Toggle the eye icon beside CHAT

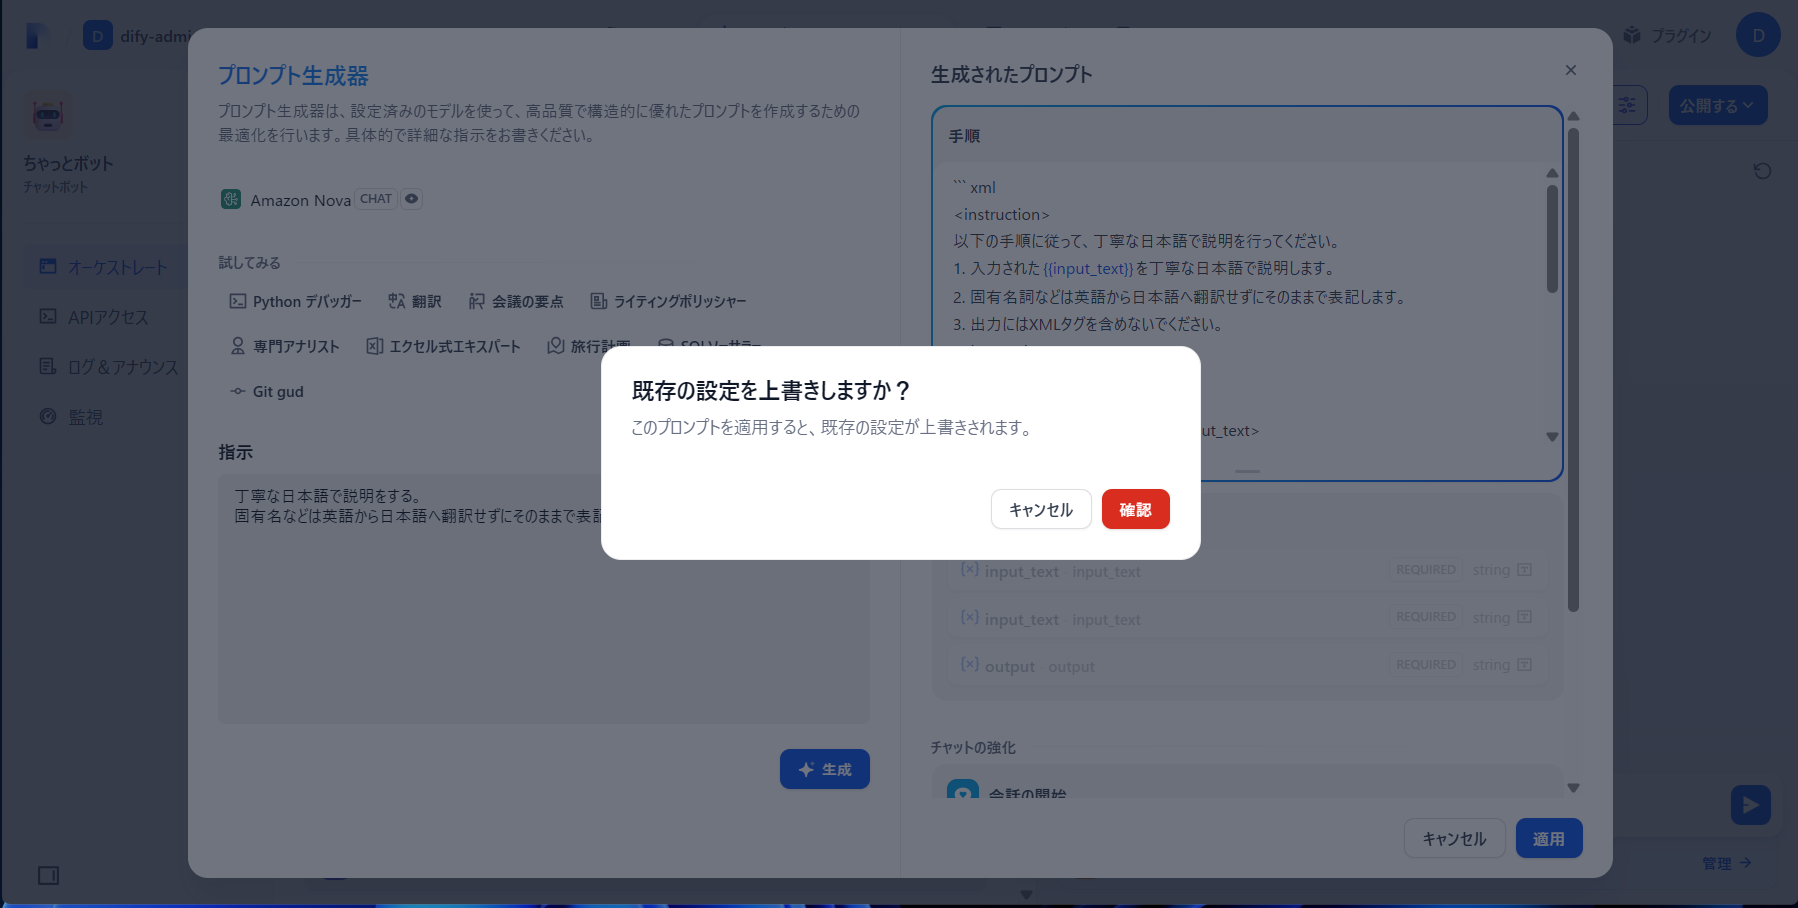411,199
